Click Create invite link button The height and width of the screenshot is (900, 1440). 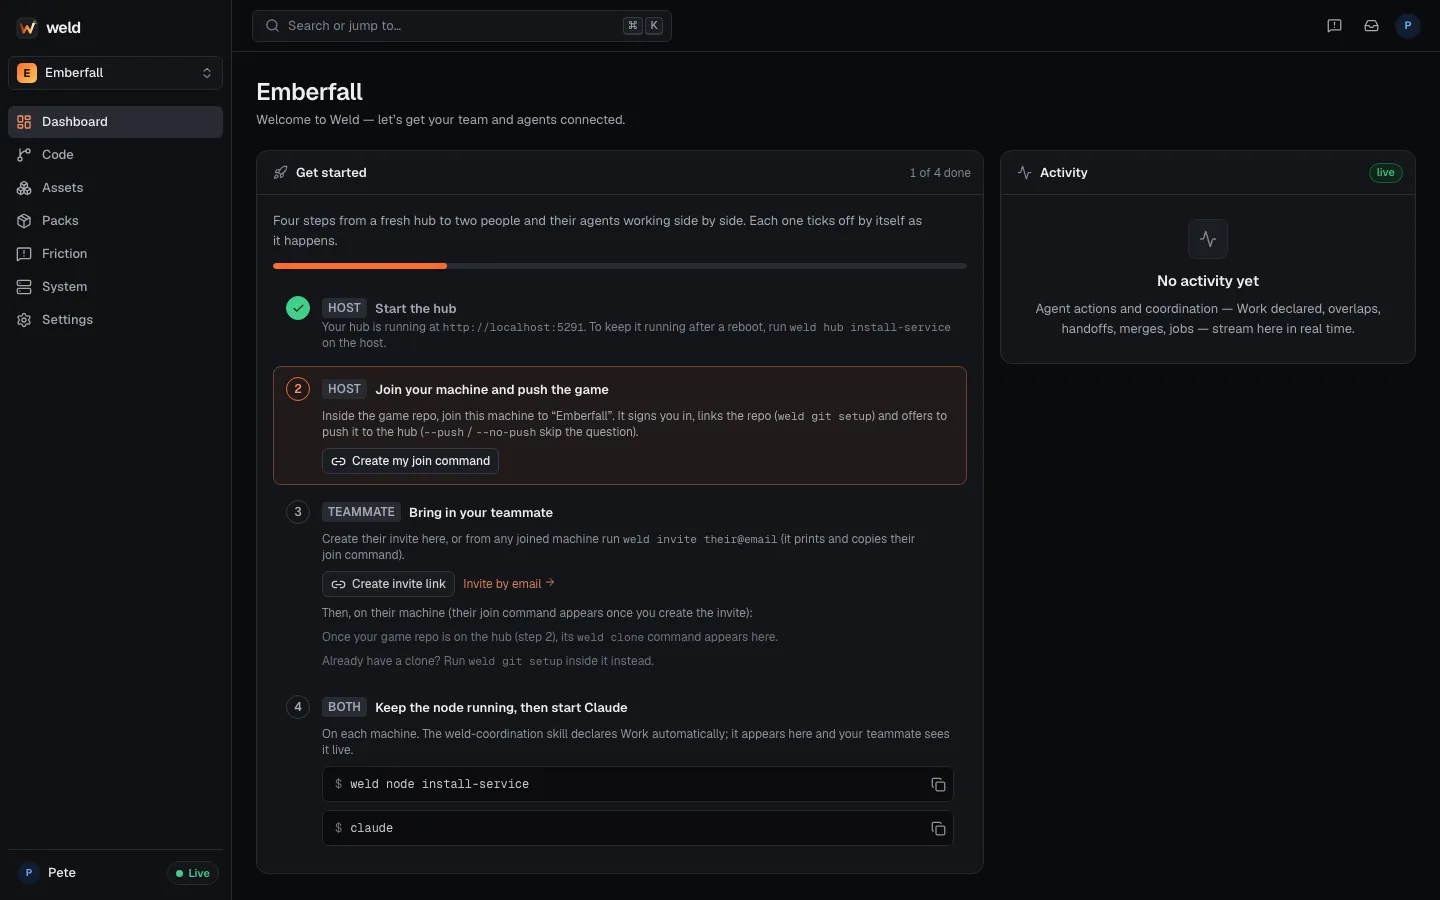tap(388, 584)
